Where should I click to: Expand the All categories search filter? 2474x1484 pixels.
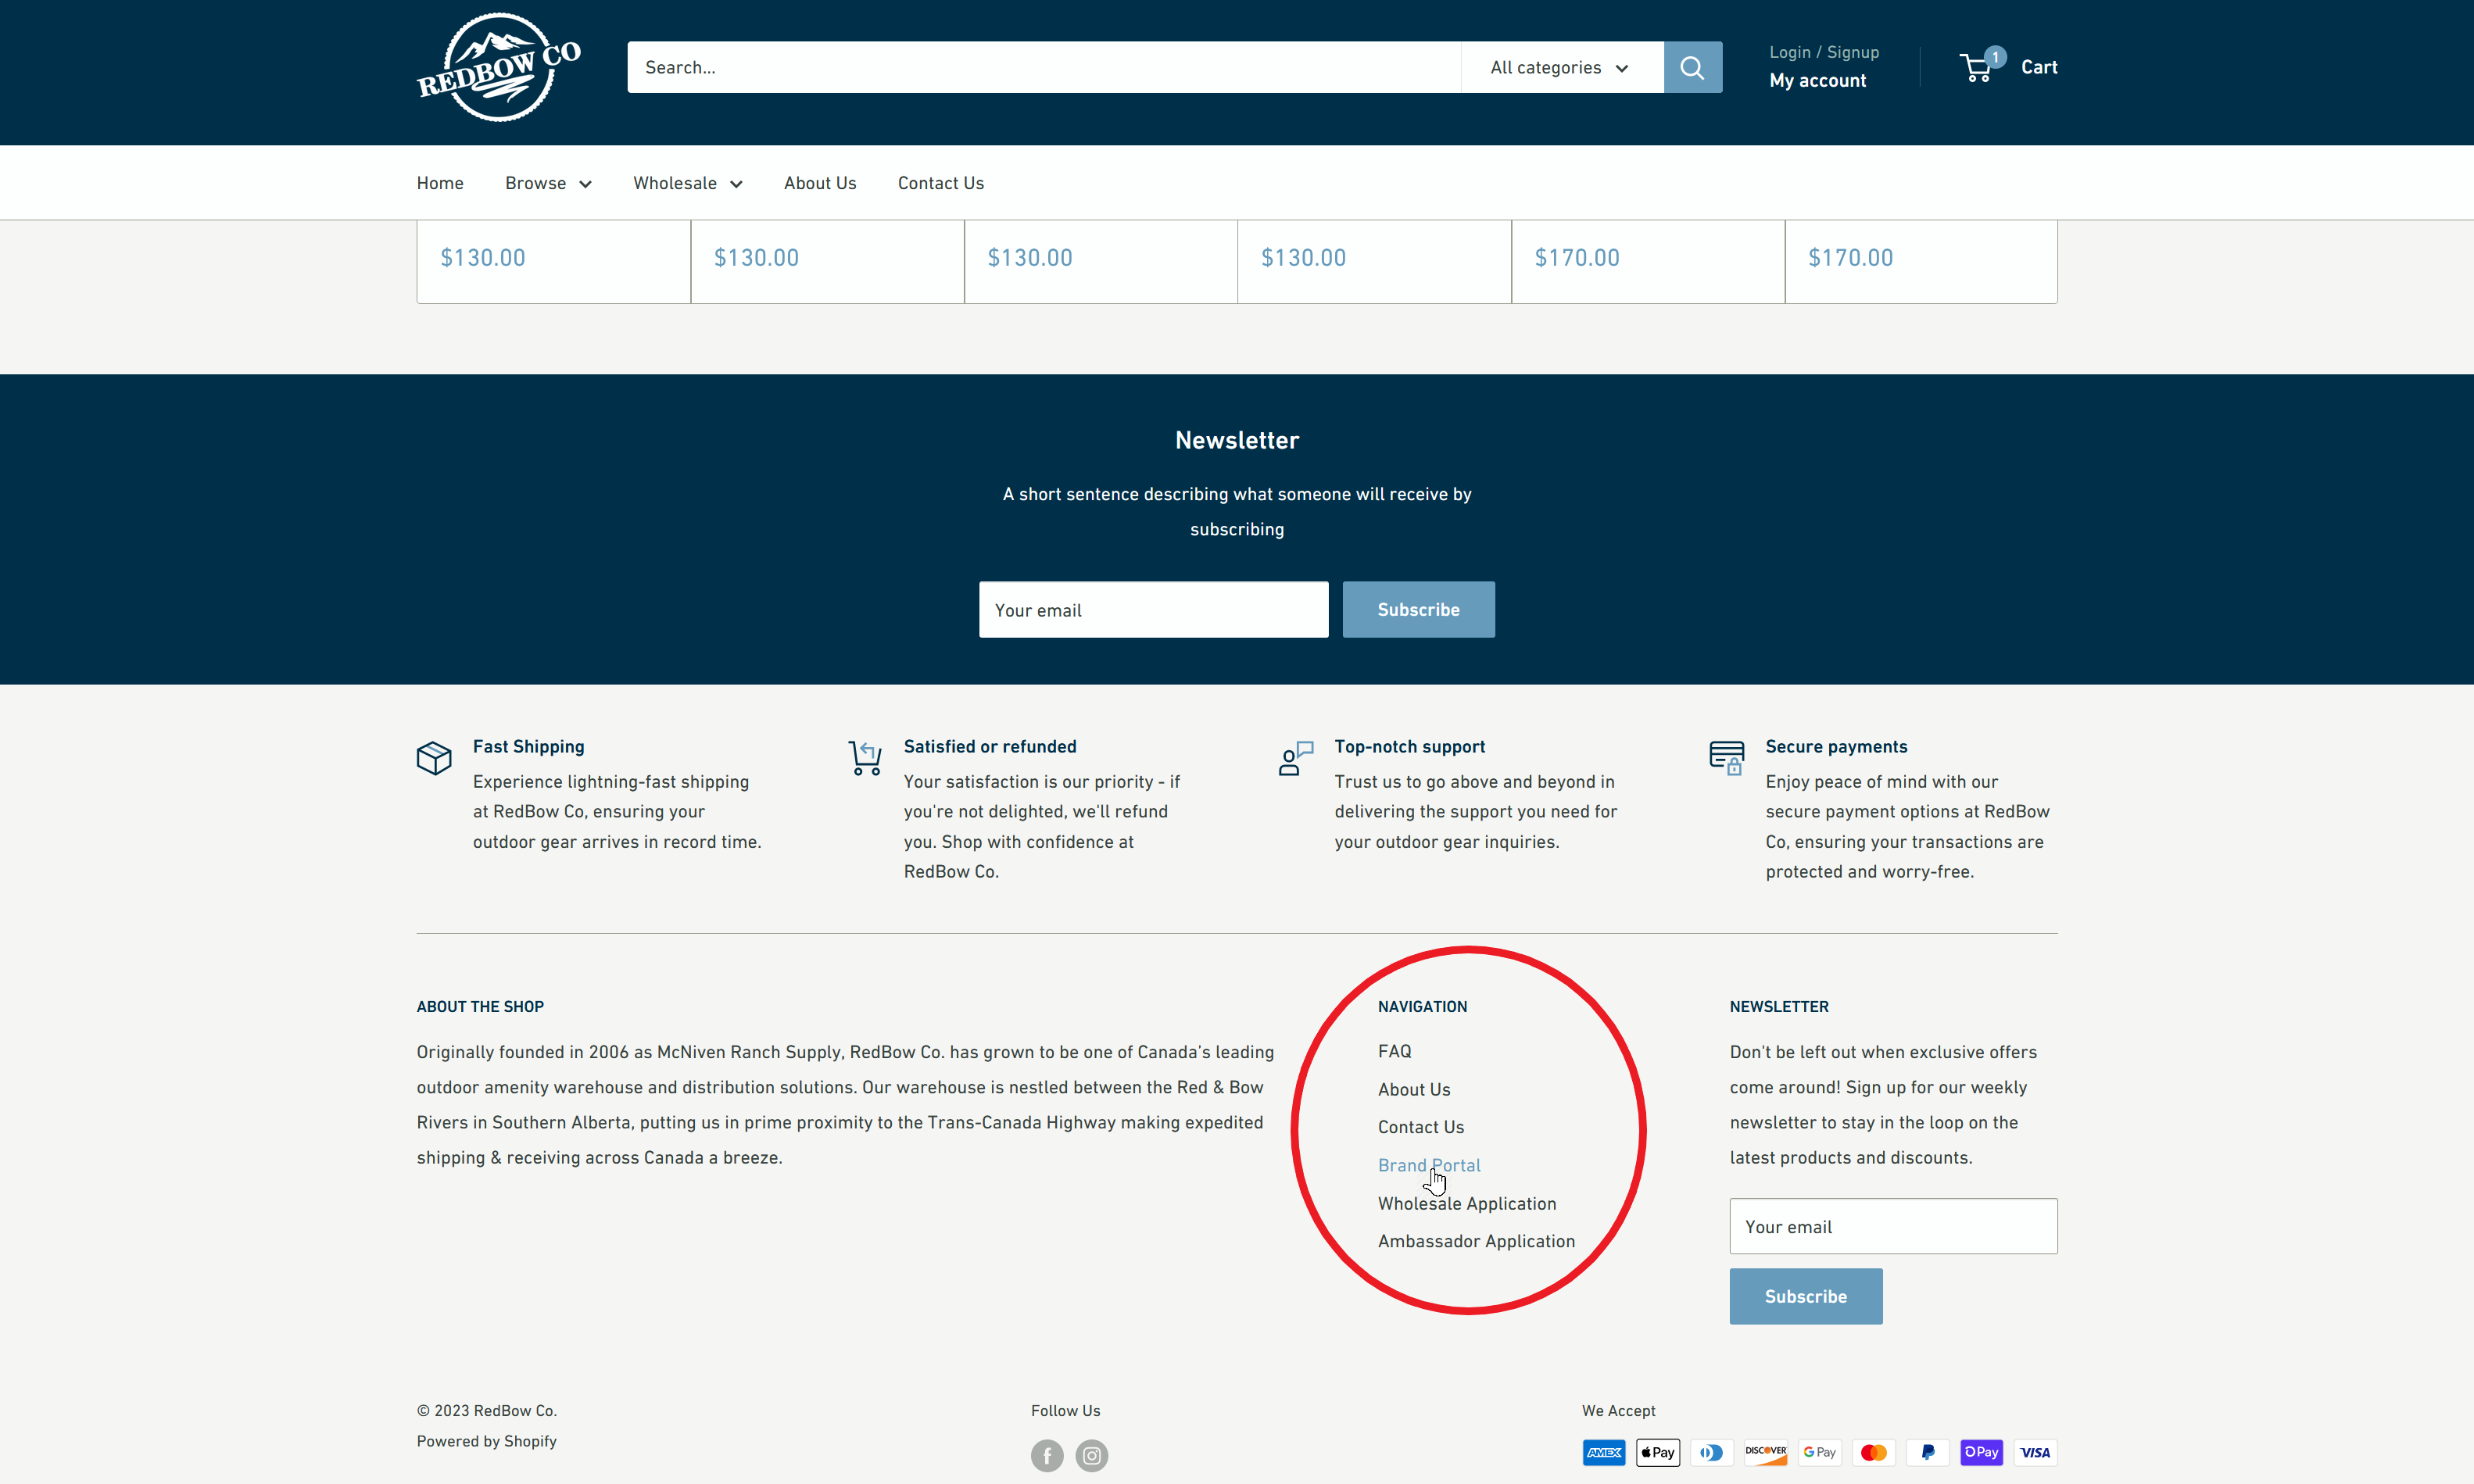tap(1560, 67)
